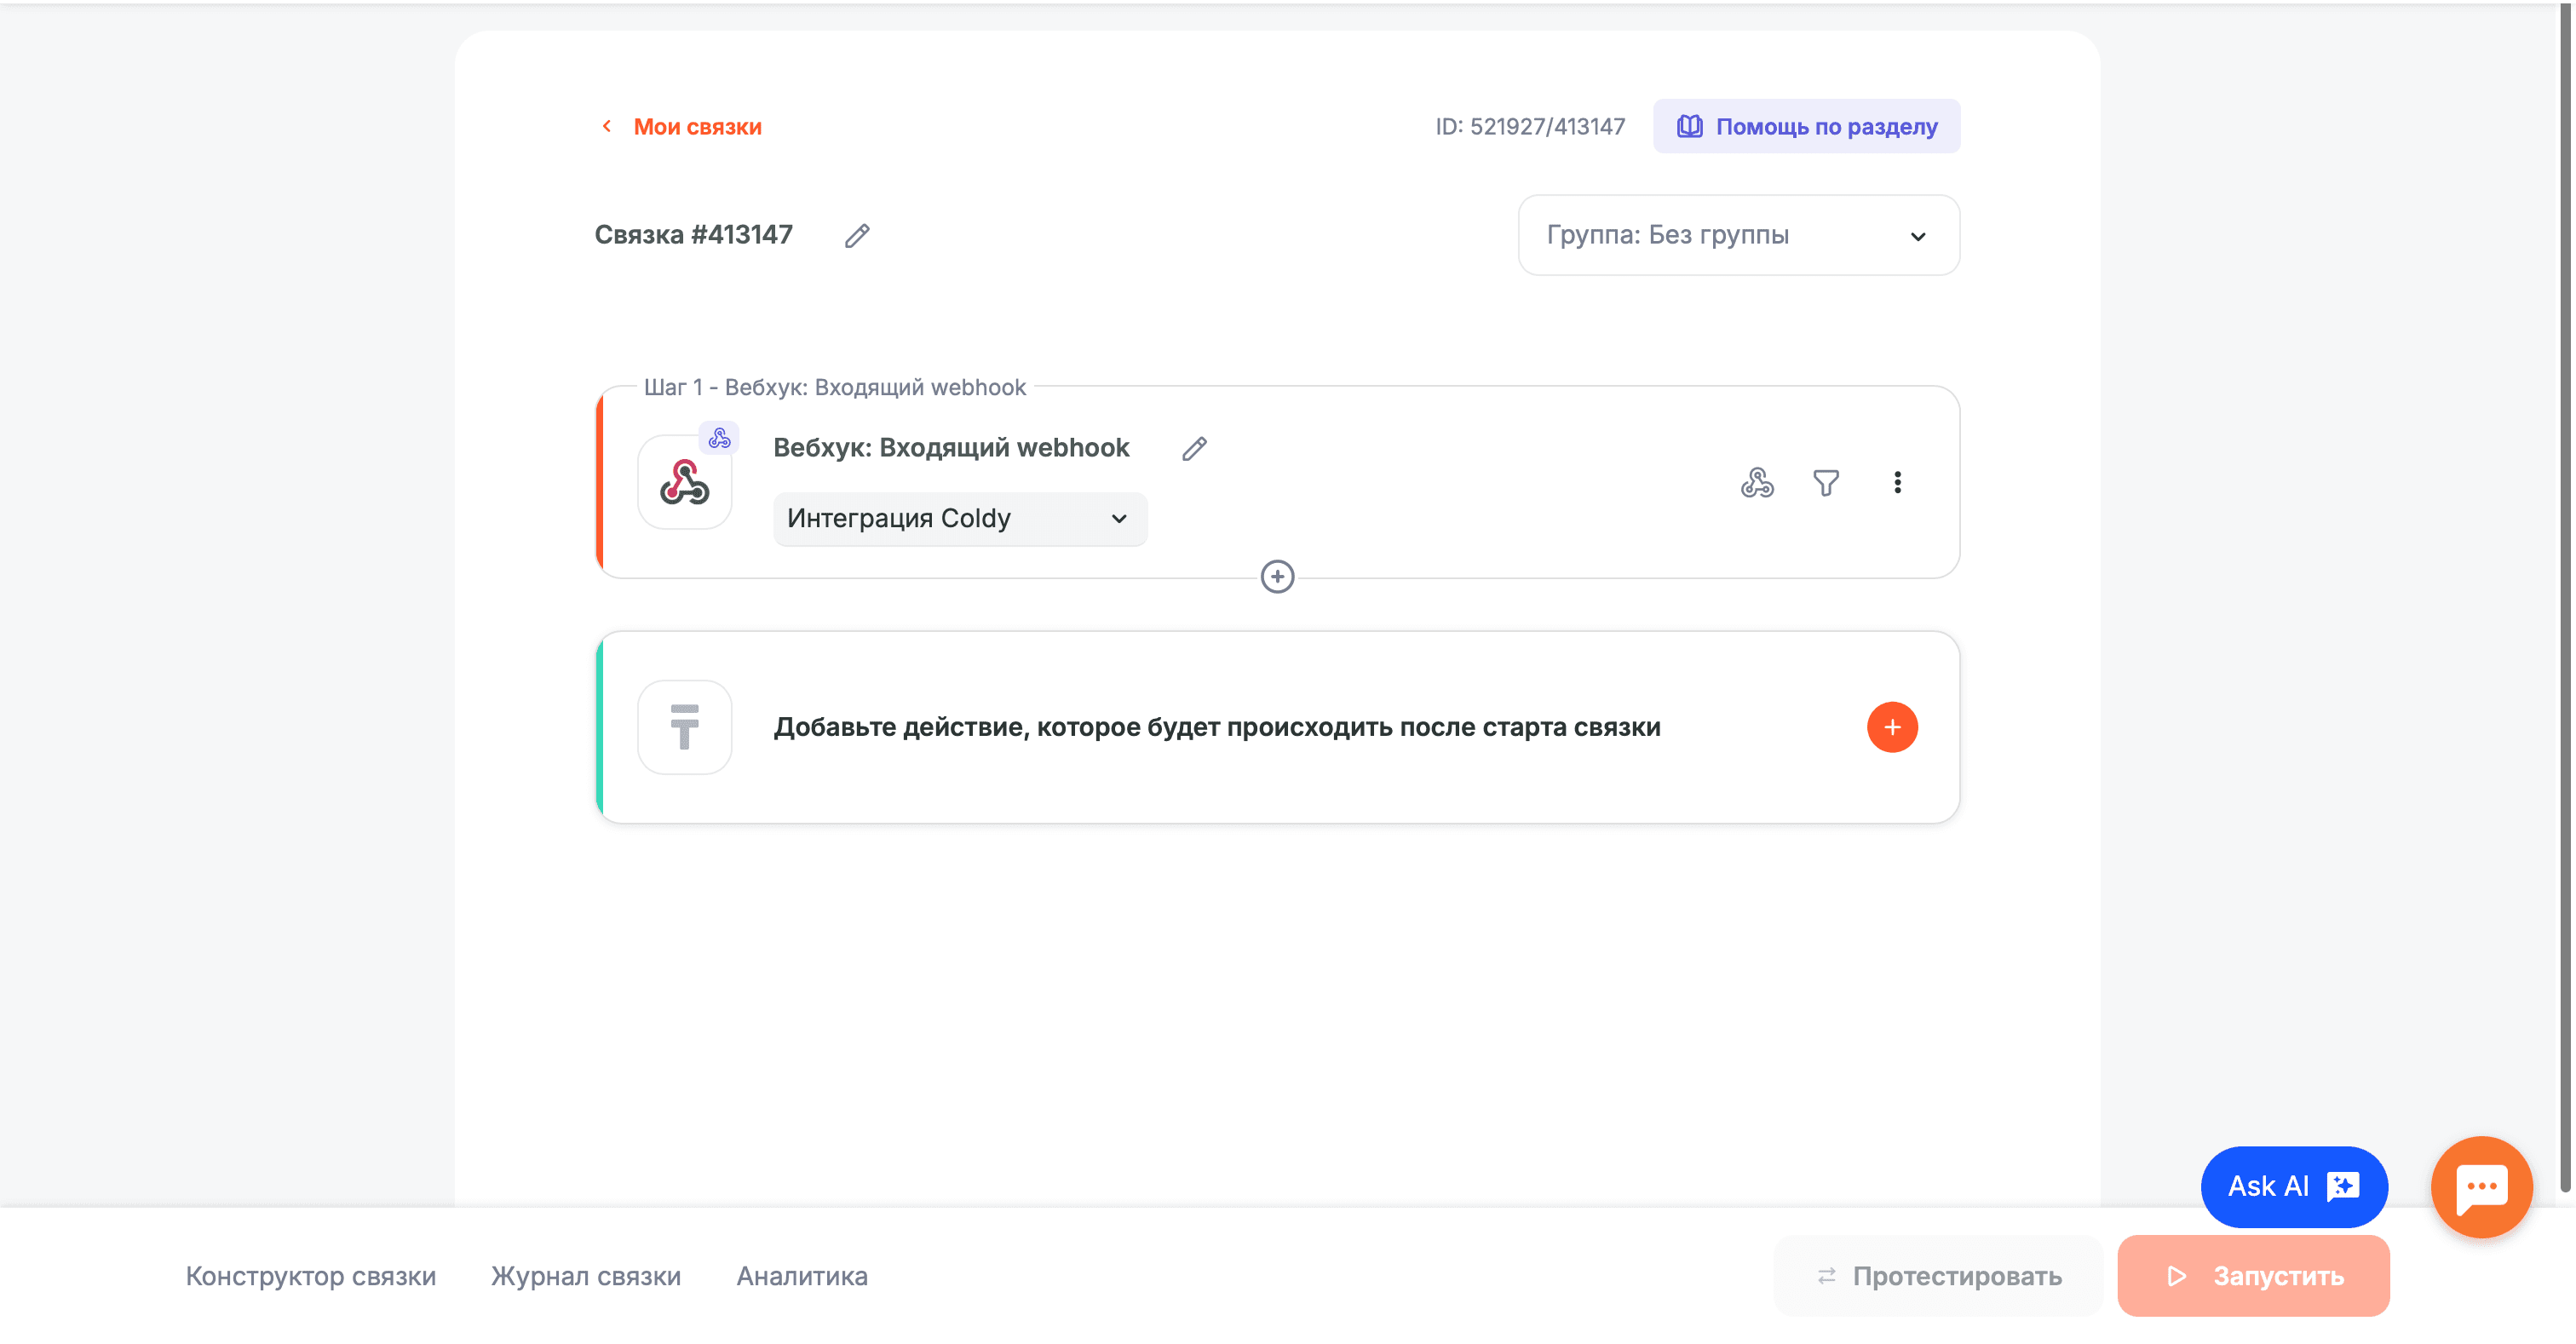The width and height of the screenshot is (2576, 1344).
Task: Click webhook settings icon in step 1
Action: pos(1757,484)
